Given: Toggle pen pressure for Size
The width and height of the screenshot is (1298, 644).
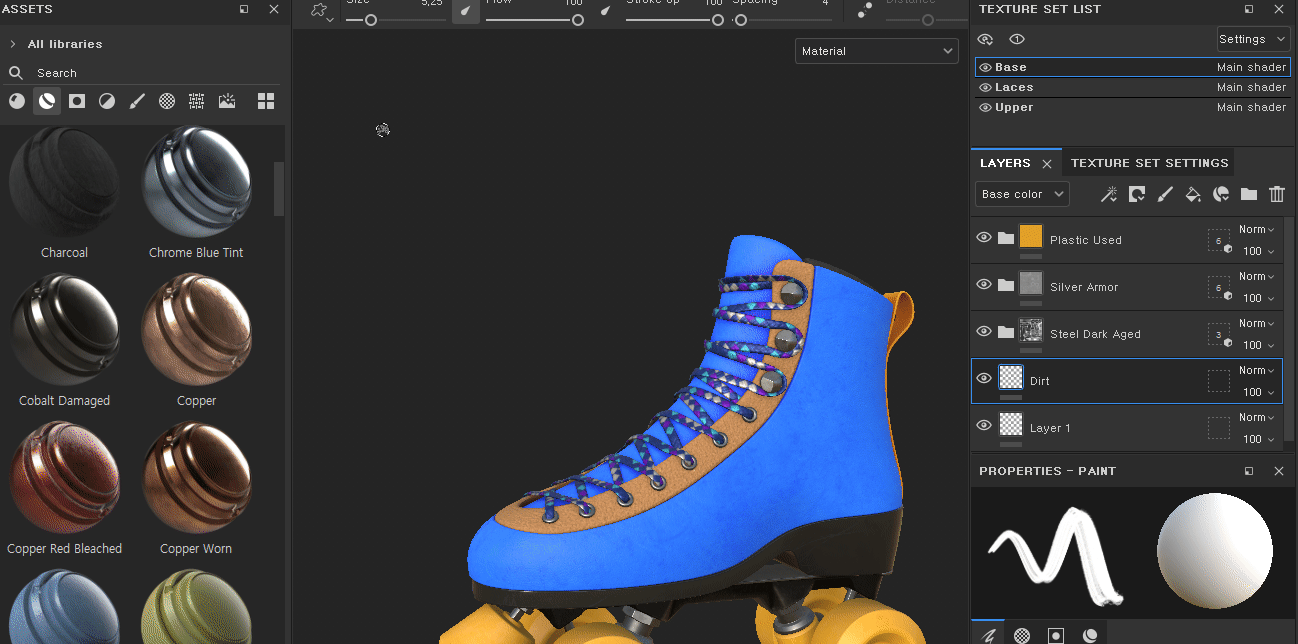Looking at the screenshot, I should click(466, 11).
